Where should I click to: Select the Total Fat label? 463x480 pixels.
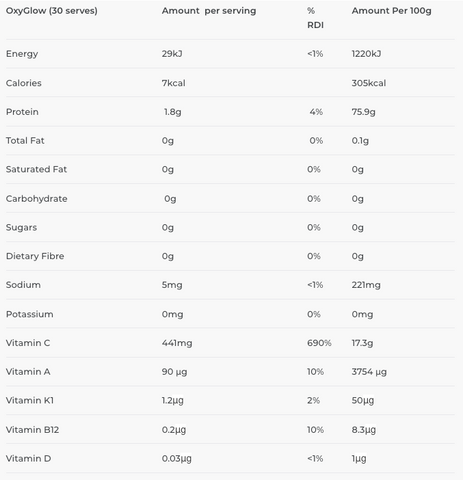[25, 141]
